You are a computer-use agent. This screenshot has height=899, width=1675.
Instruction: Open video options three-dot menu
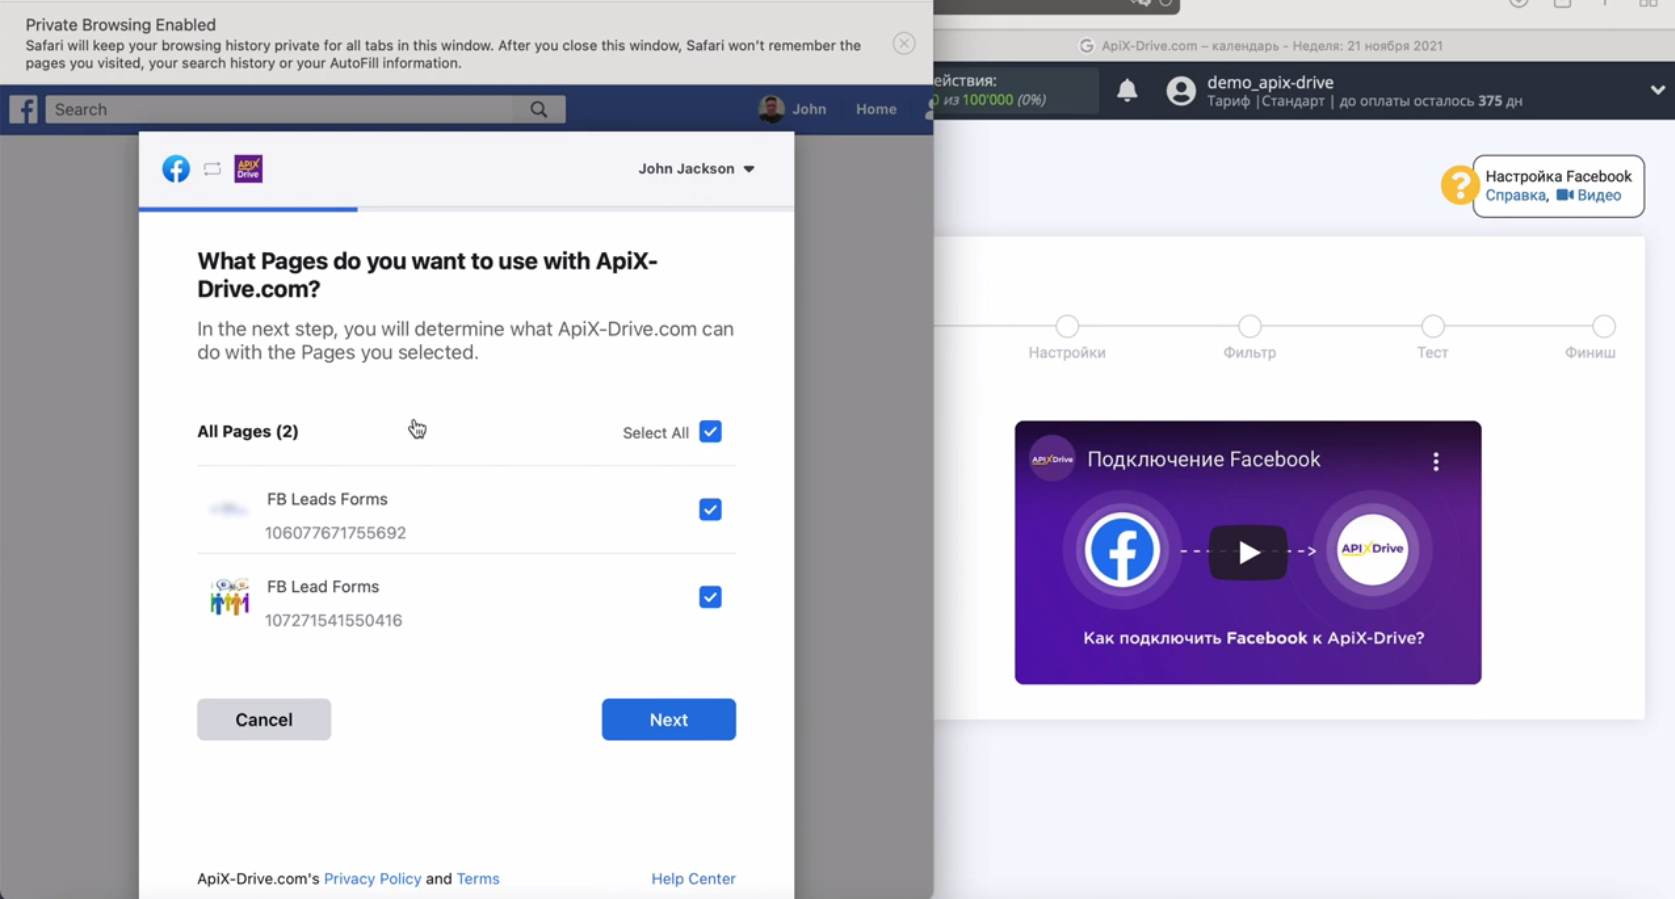coord(1436,461)
